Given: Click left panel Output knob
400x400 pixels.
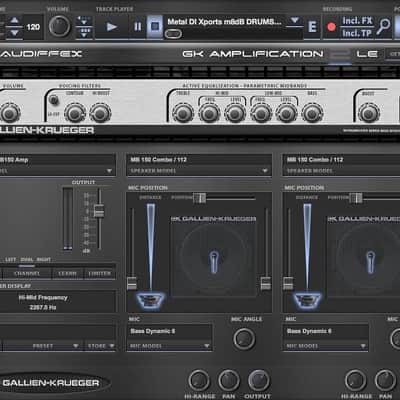Looking at the screenshot, I should pos(258,380).
